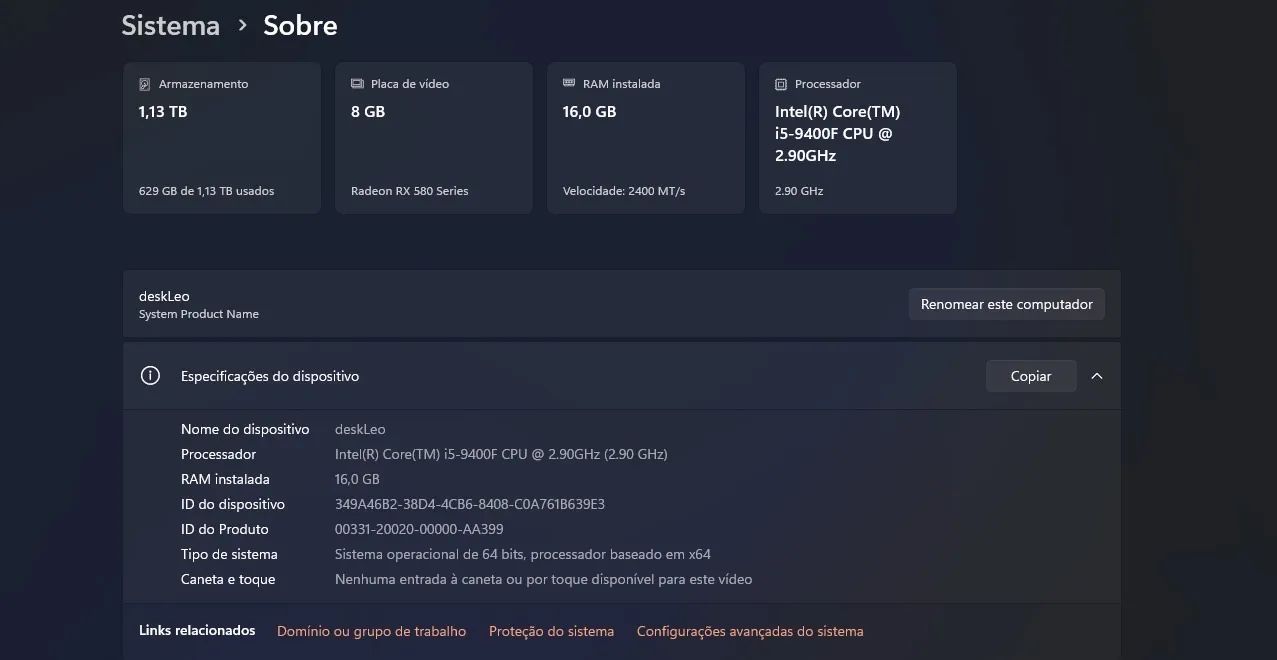The height and width of the screenshot is (660, 1277).
Task: Click the 'Links relacionados' label
Action: [x=197, y=631]
